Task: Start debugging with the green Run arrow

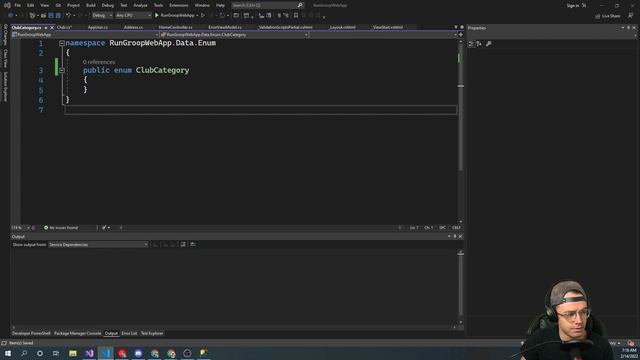Action: (x=157, y=16)
